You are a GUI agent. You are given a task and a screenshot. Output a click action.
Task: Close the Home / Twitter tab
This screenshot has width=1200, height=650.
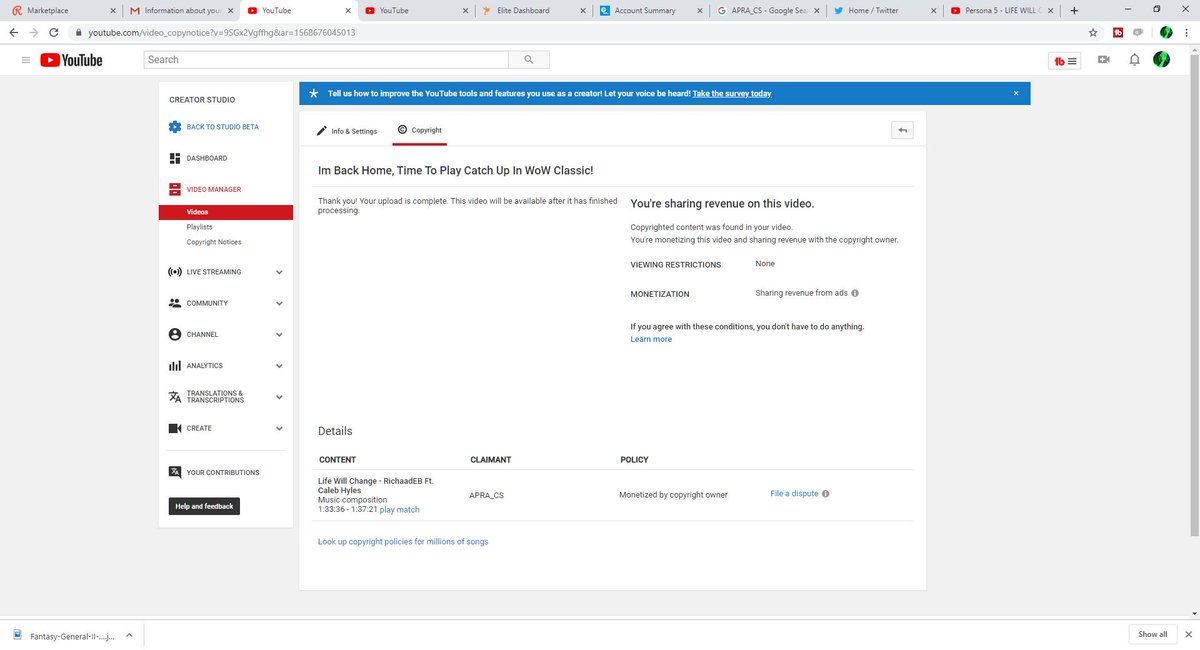pyautogui.click(x=933, y=11)
